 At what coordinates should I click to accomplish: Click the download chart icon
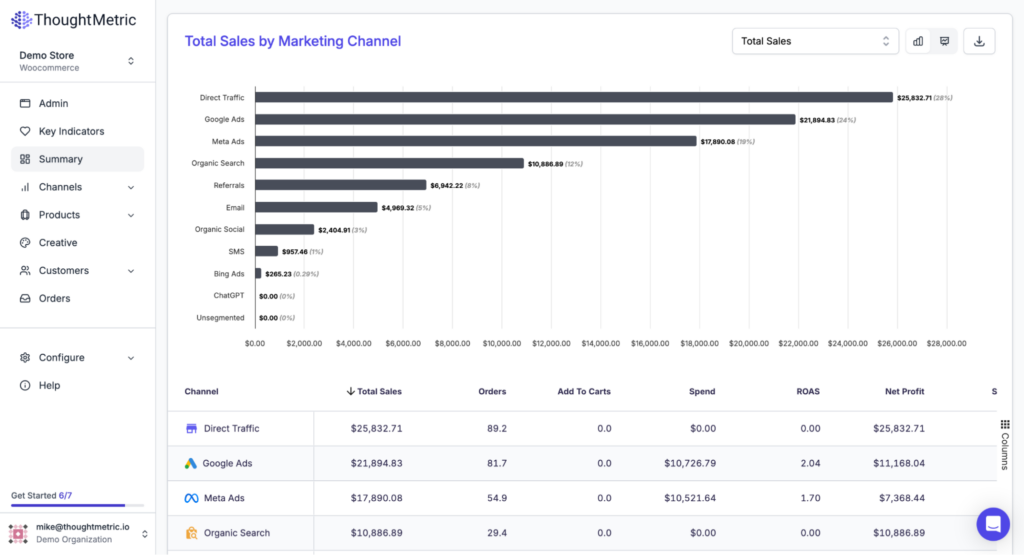tap(979, 41)
